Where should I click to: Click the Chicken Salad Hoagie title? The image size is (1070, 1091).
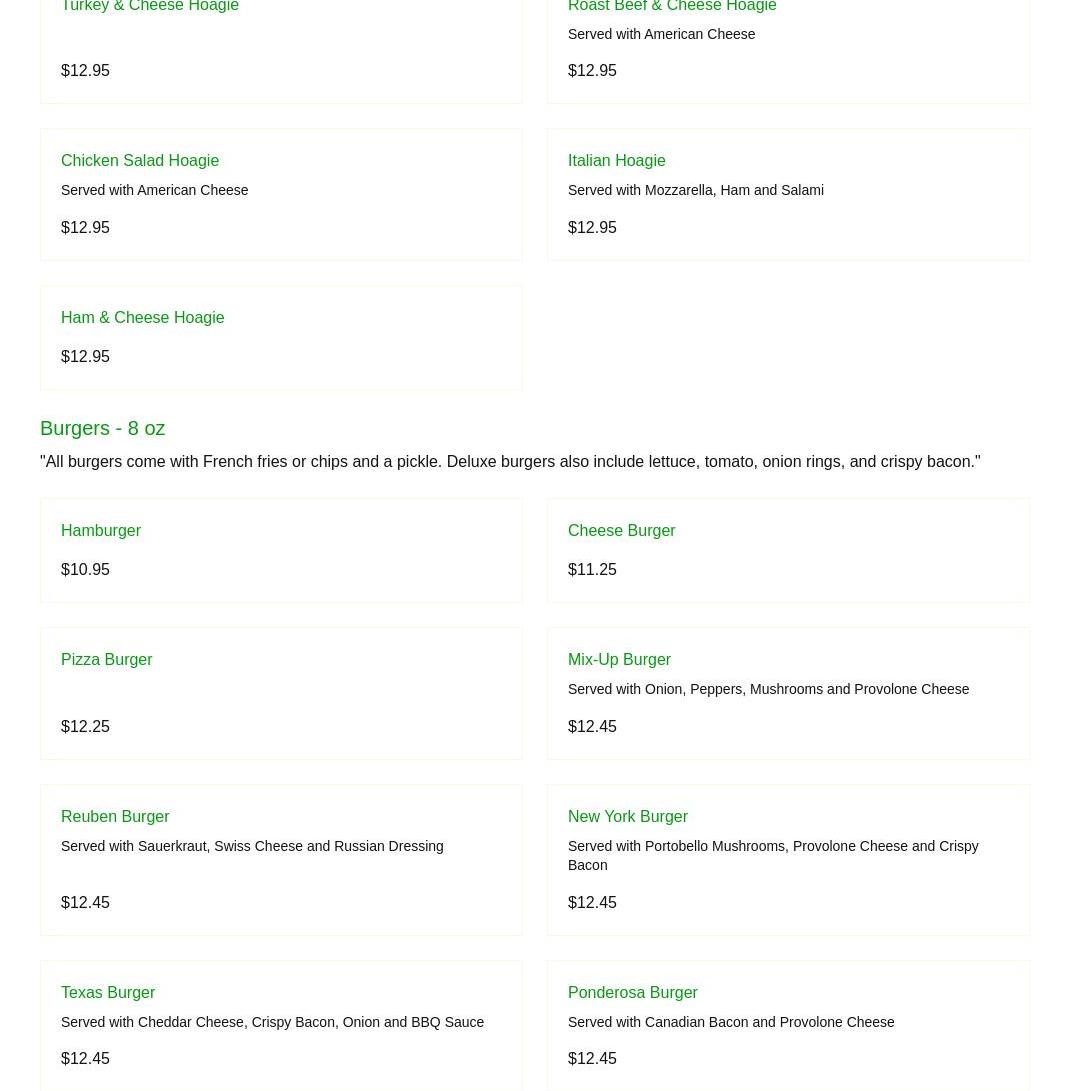[140, 160]
